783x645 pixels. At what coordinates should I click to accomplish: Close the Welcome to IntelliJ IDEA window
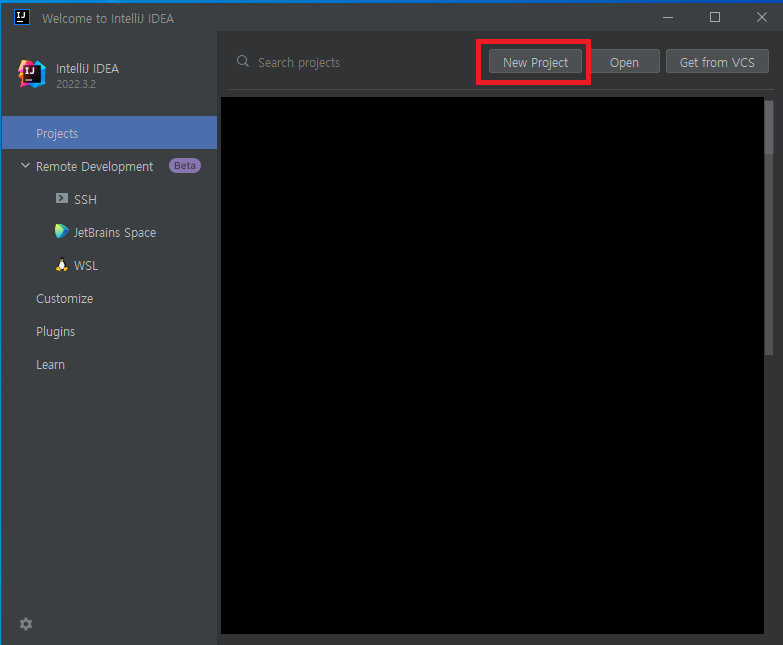click(x=762, y=17)
